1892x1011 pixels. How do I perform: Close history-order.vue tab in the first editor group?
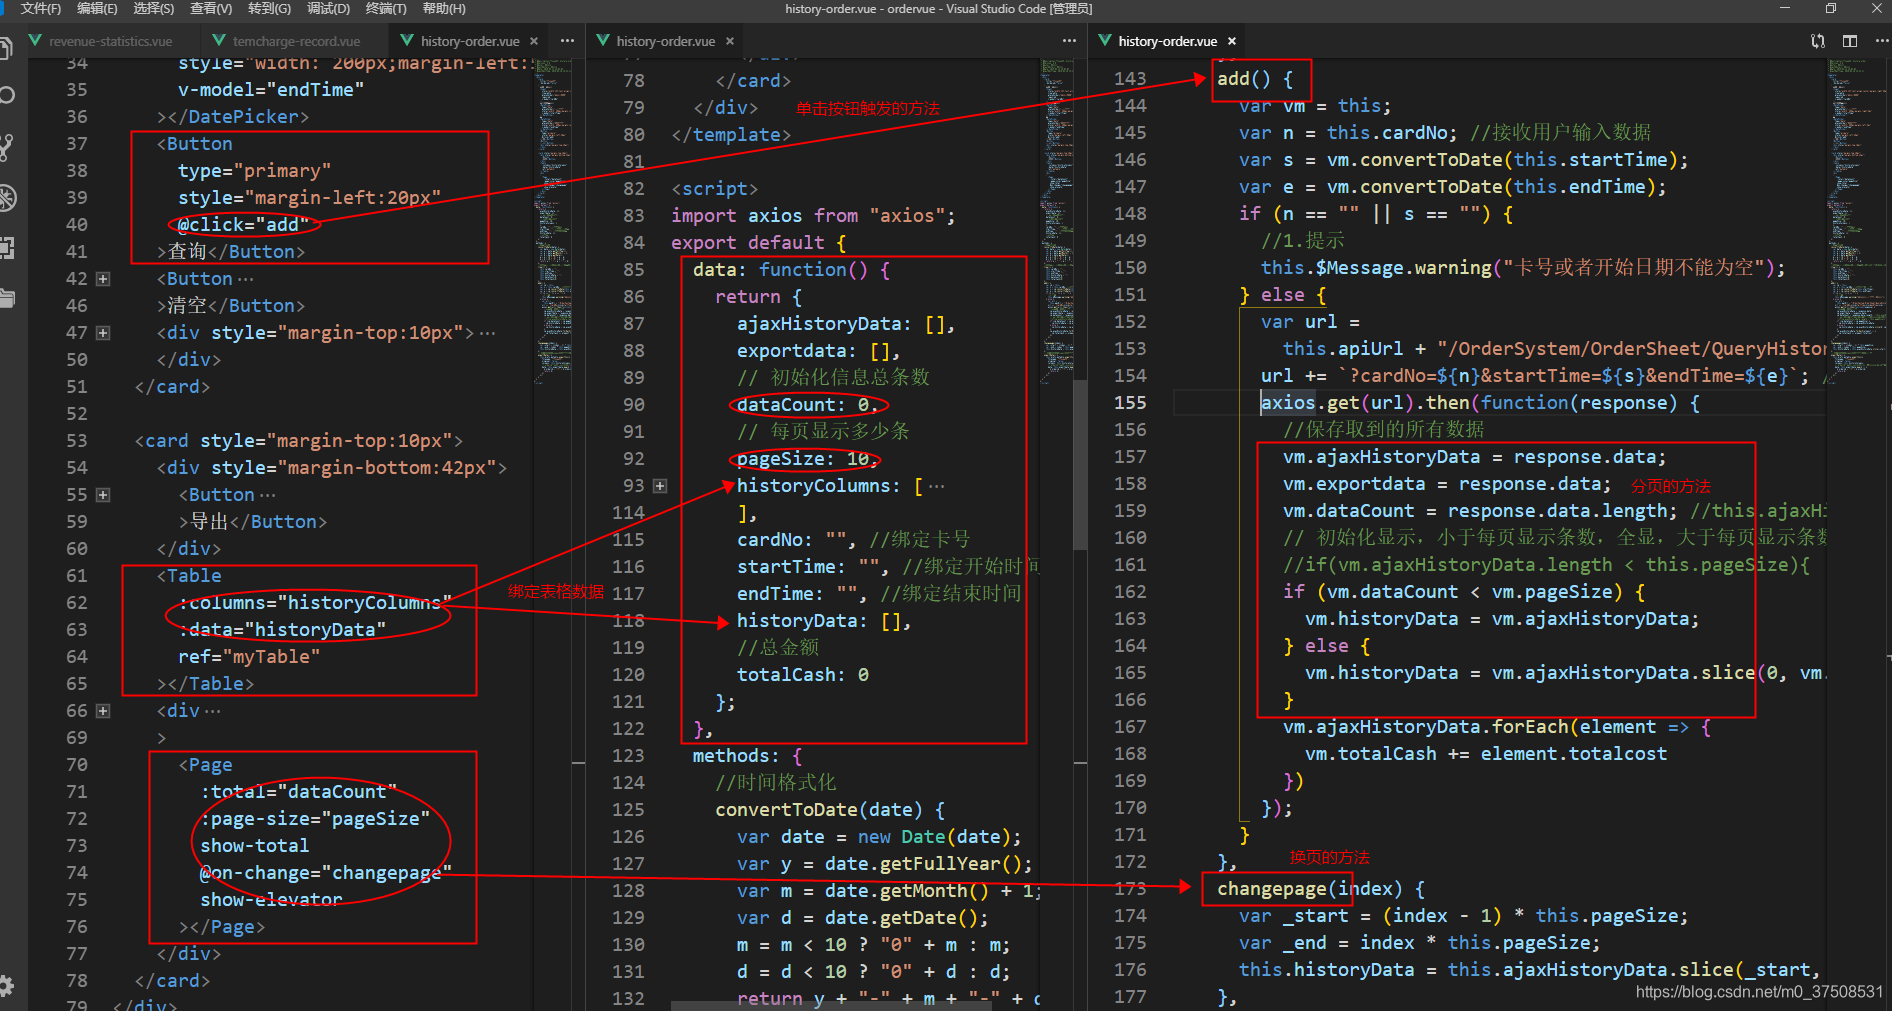(534, 41)
